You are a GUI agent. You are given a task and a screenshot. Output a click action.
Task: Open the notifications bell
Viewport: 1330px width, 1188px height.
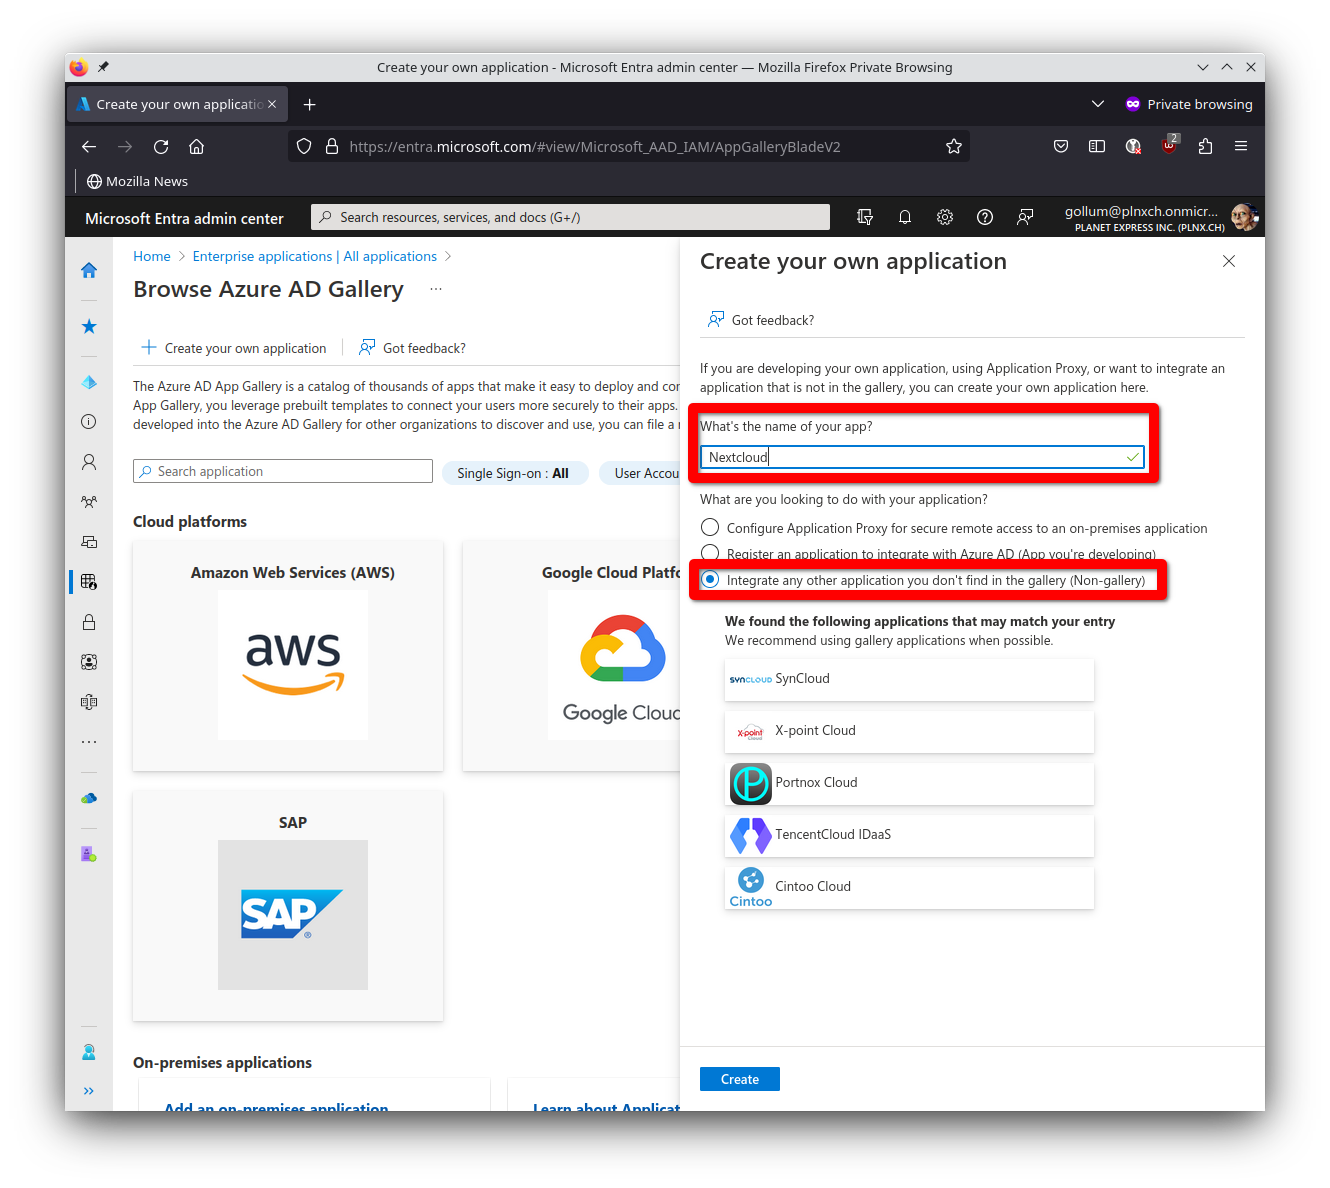[905, 217]
